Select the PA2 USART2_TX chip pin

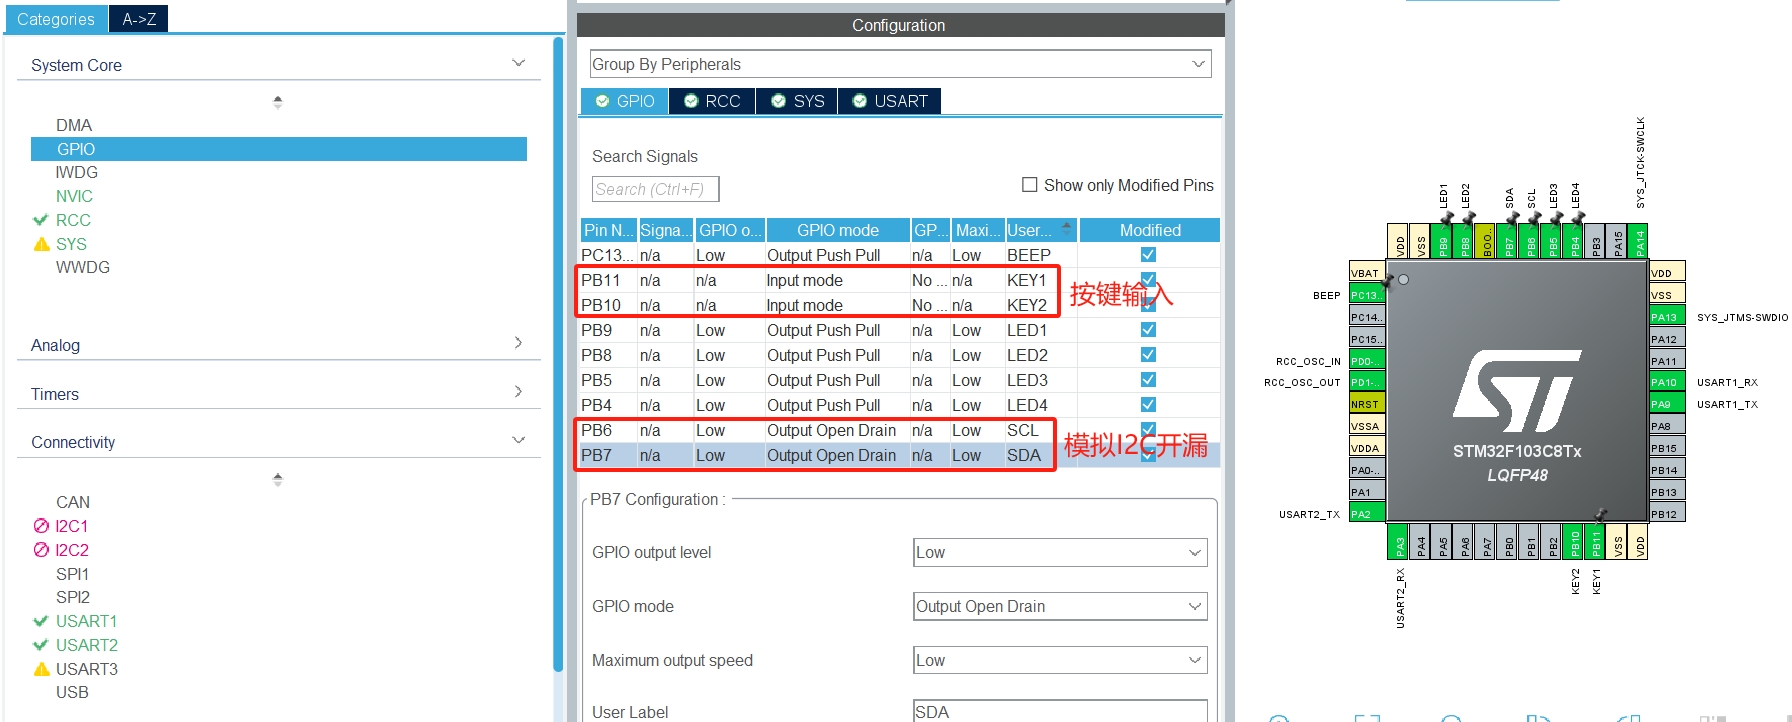[1366, 514]
